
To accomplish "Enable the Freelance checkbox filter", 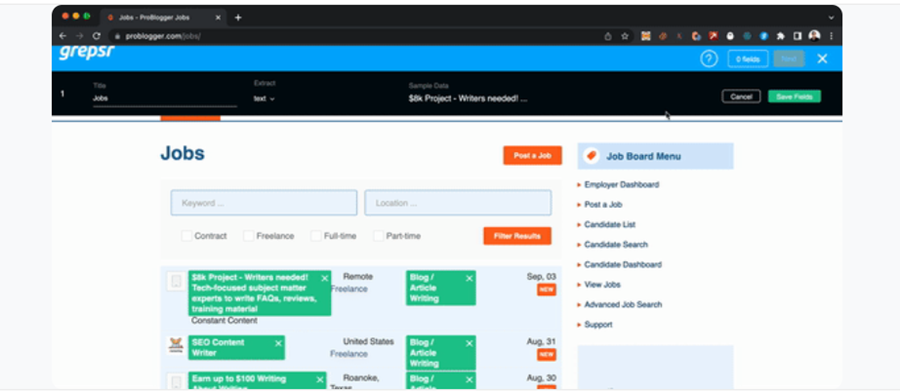I will [249, 236].
